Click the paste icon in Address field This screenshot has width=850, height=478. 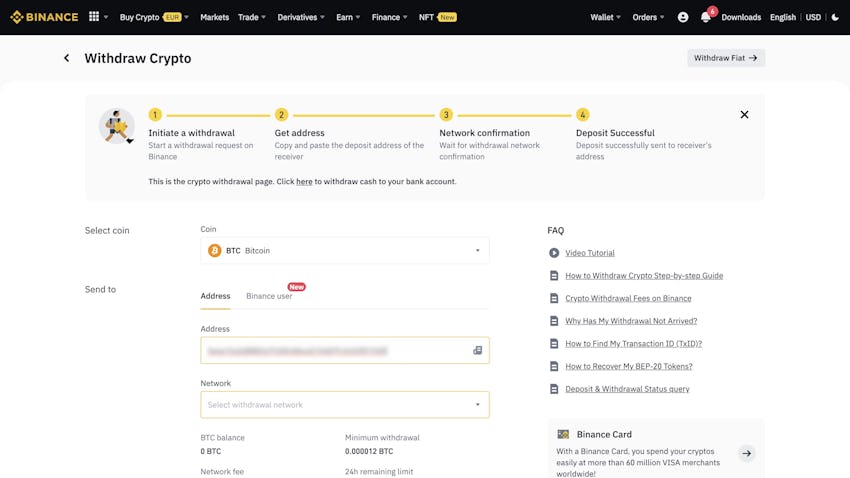478,351
